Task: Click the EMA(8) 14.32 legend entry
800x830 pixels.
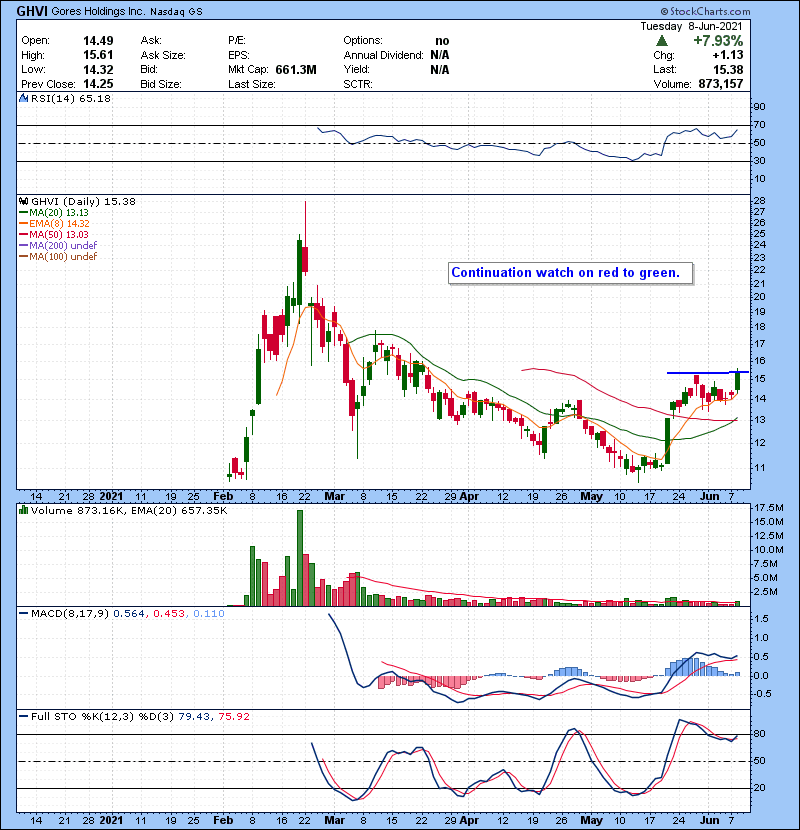Action: [54, 224]
